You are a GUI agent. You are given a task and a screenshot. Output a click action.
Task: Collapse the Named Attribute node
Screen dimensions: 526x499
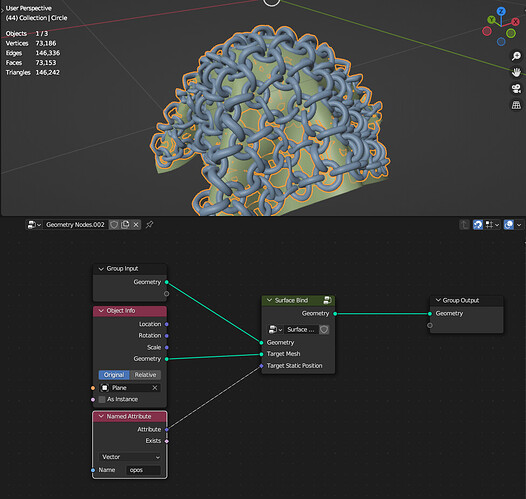tap(101, 417)
